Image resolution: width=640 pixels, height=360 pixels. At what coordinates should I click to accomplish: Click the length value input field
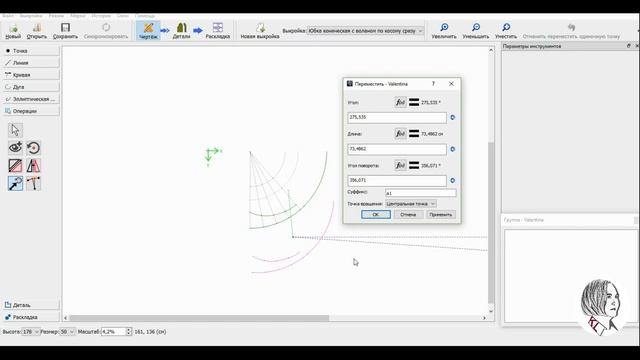point(397,149)
